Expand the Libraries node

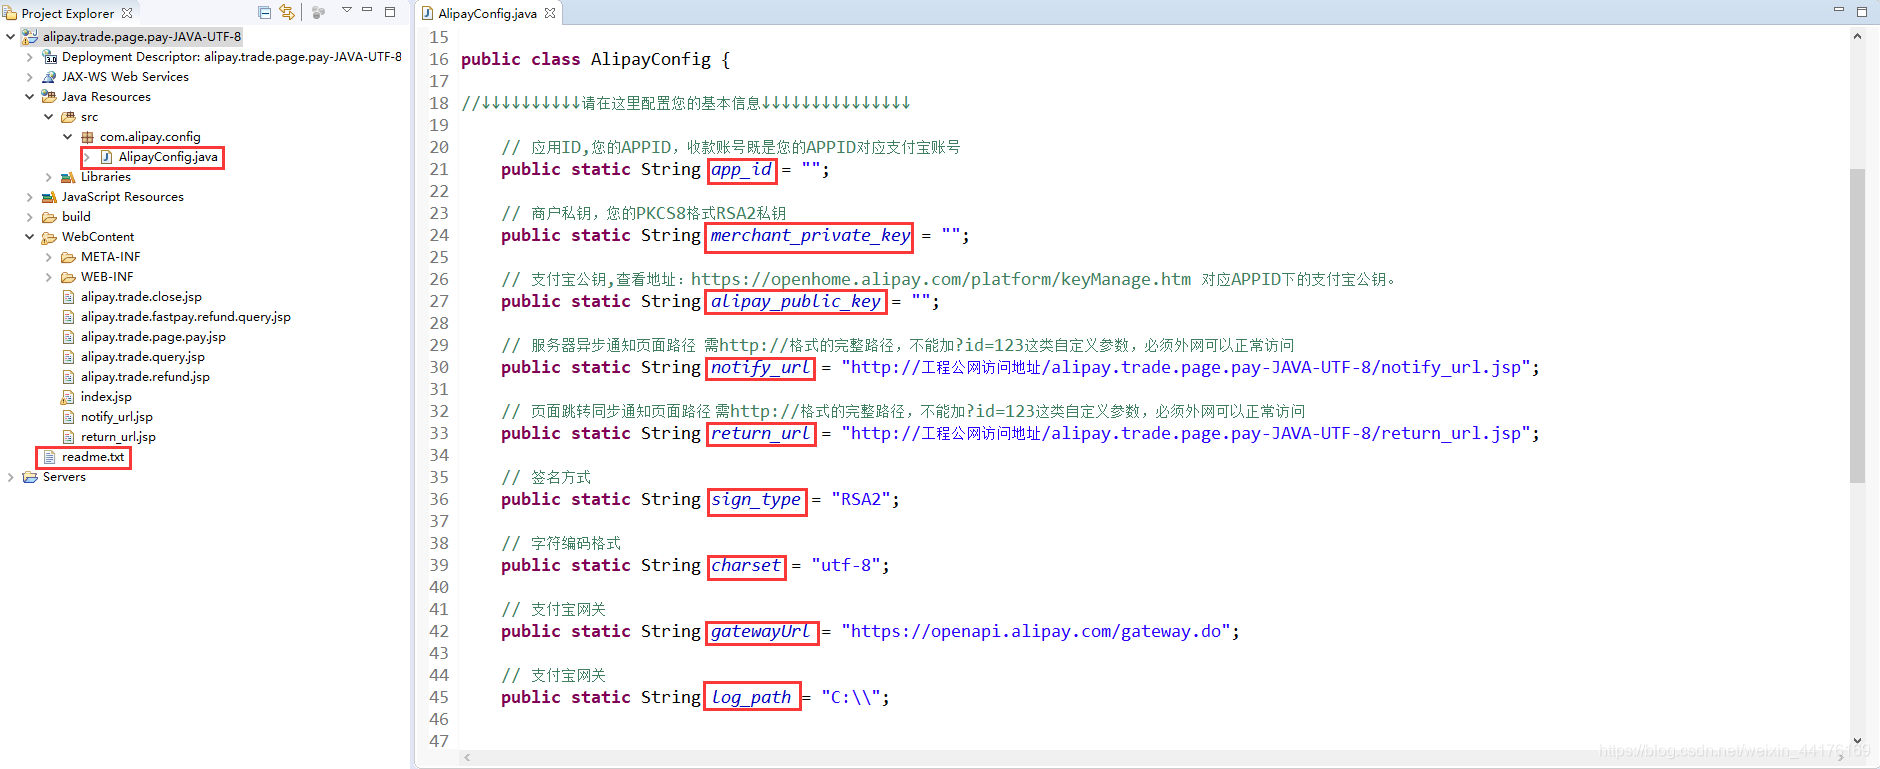49,177
